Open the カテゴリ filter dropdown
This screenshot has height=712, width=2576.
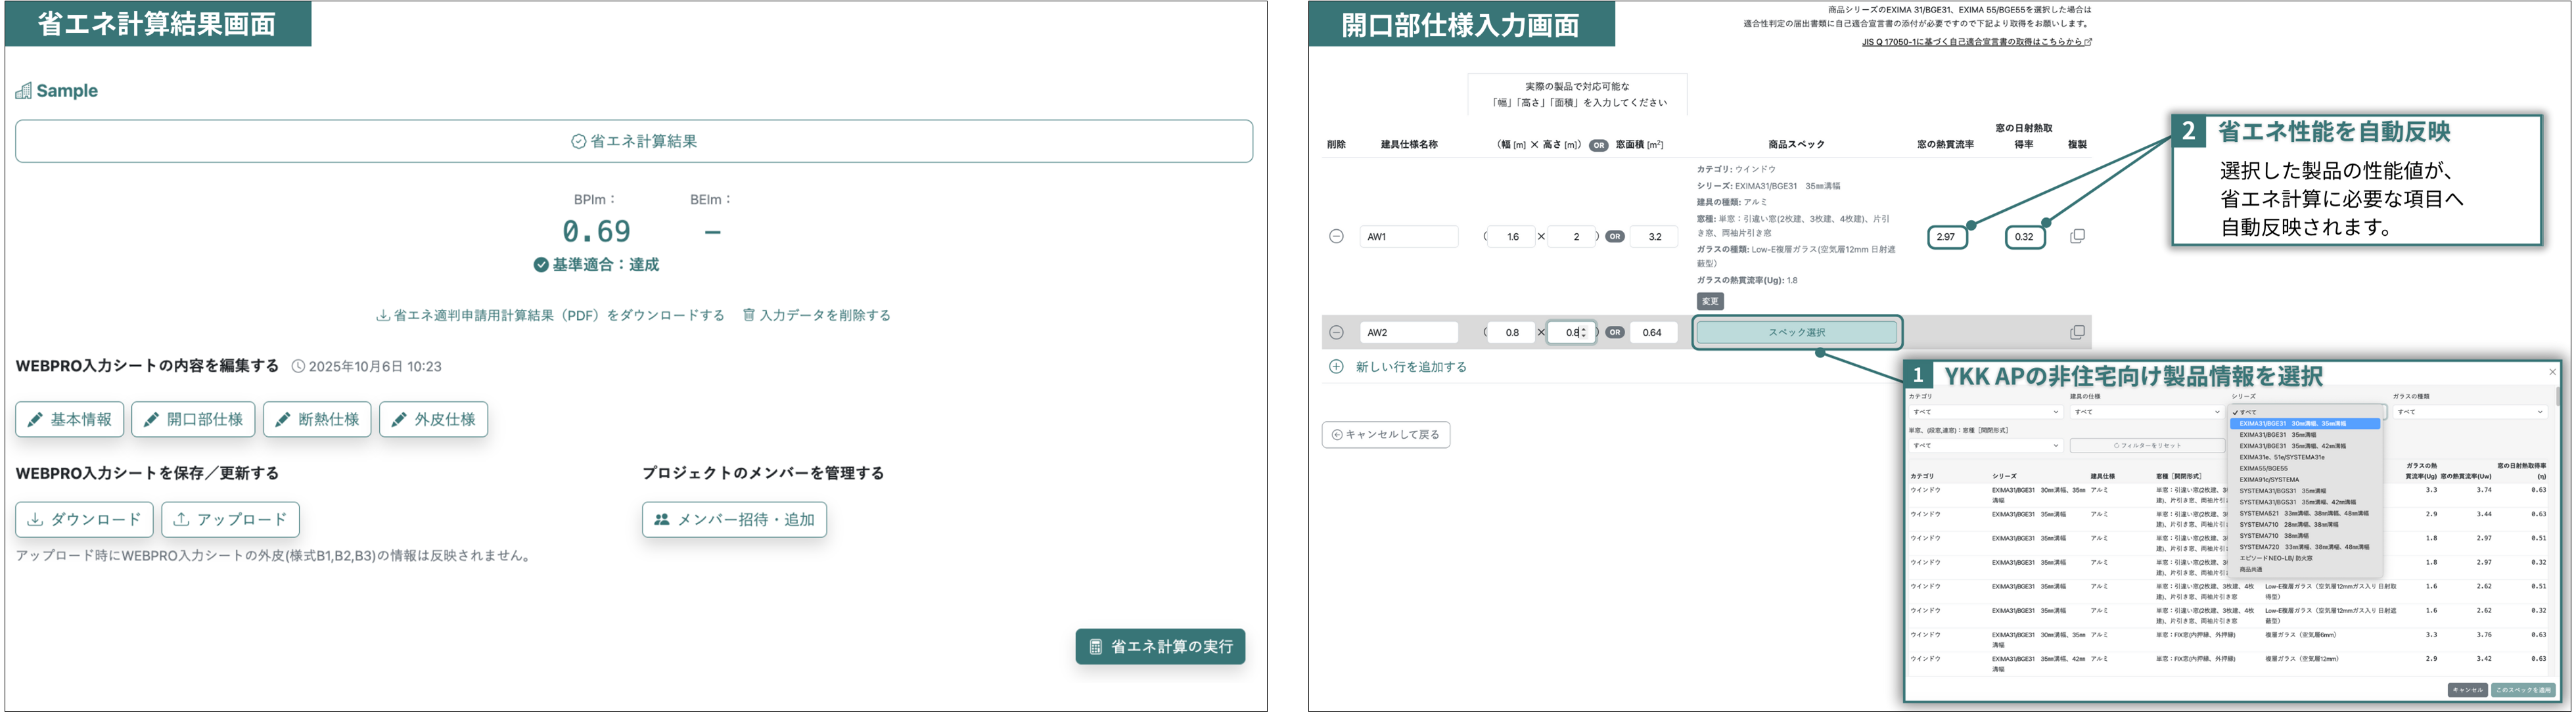(1985, 412)
